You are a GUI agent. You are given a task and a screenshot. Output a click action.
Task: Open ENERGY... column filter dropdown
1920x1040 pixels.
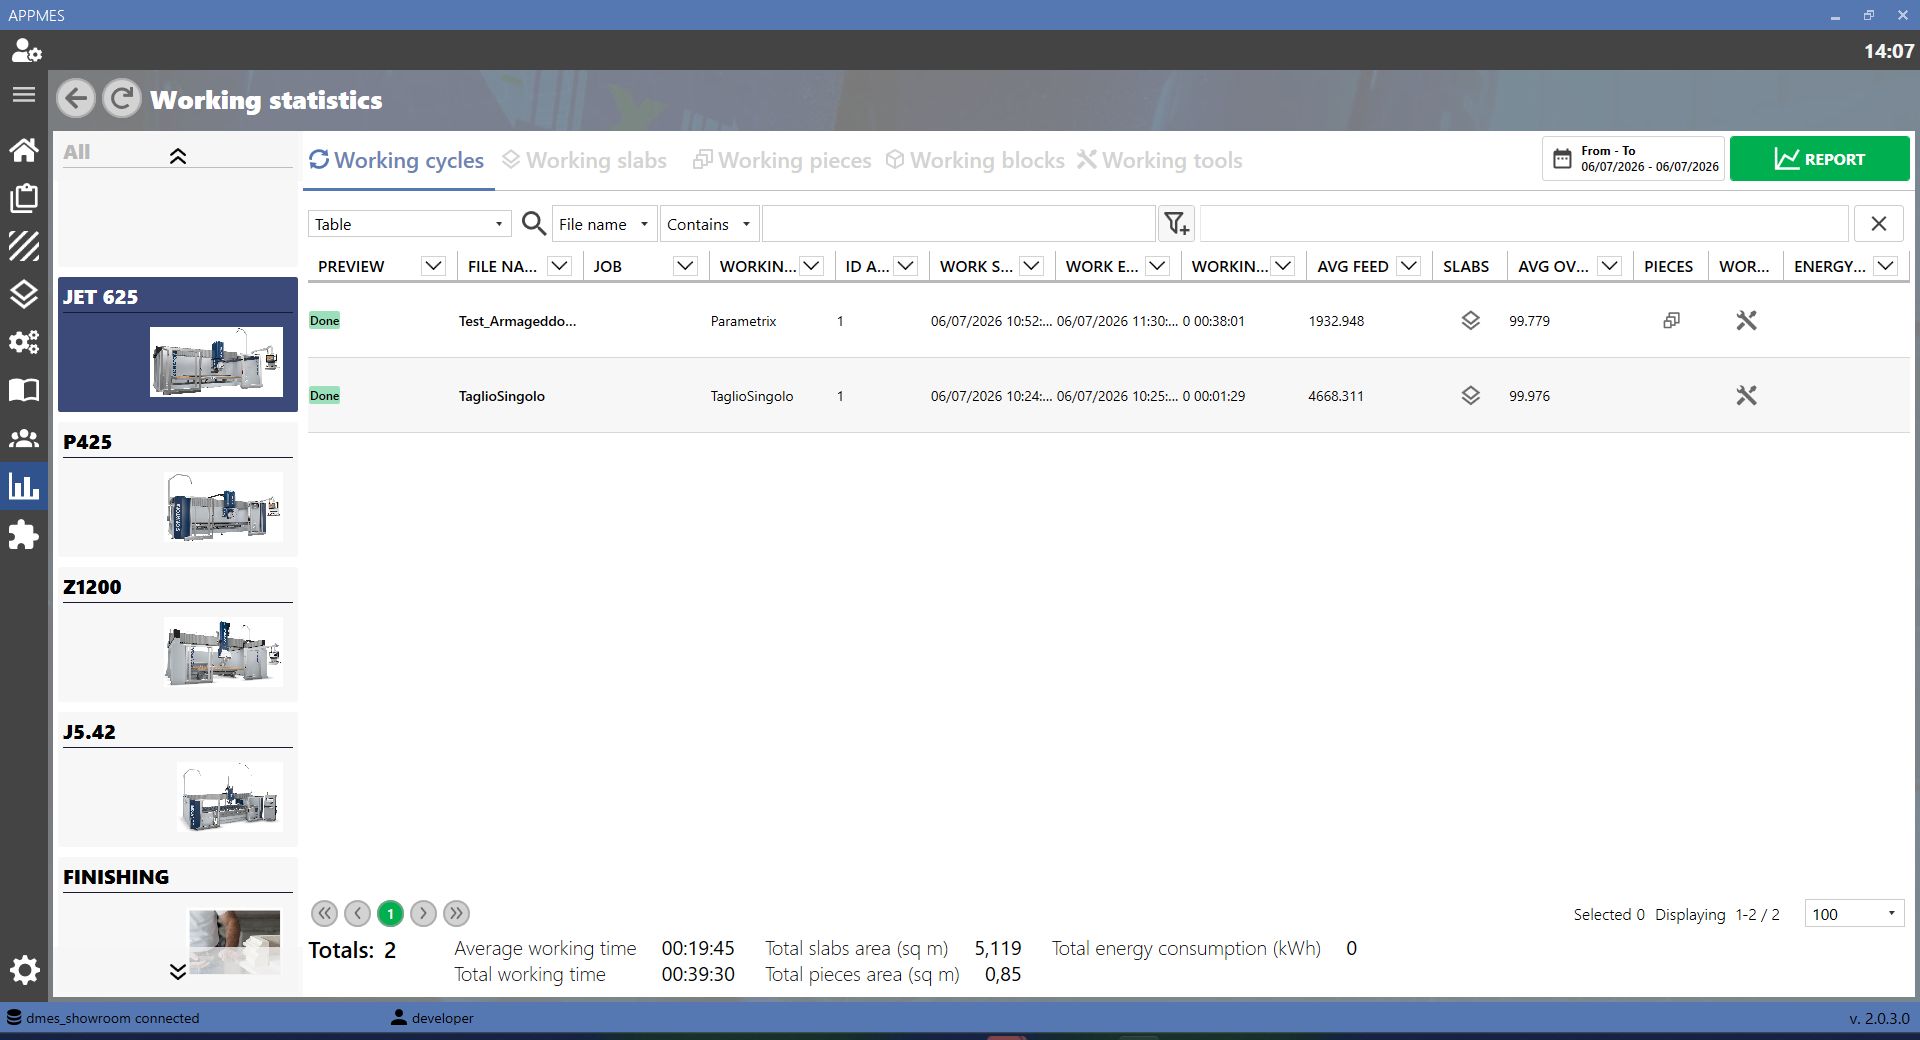(1886, 266)
